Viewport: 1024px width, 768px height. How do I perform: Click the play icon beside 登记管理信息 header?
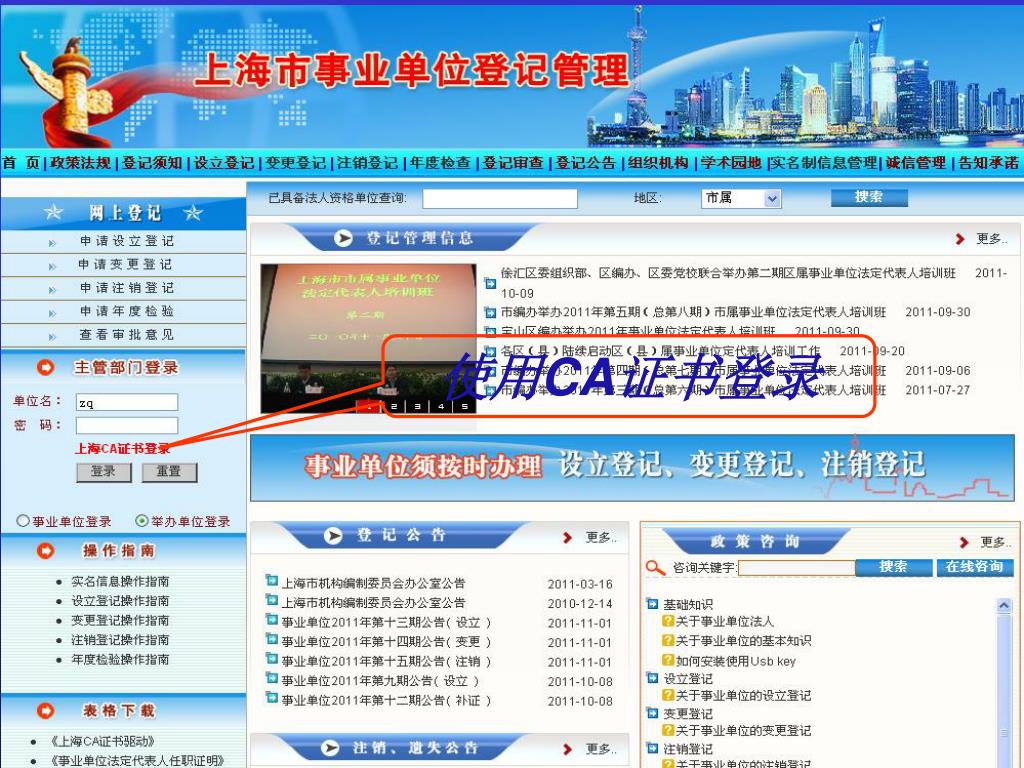point(343,238)
